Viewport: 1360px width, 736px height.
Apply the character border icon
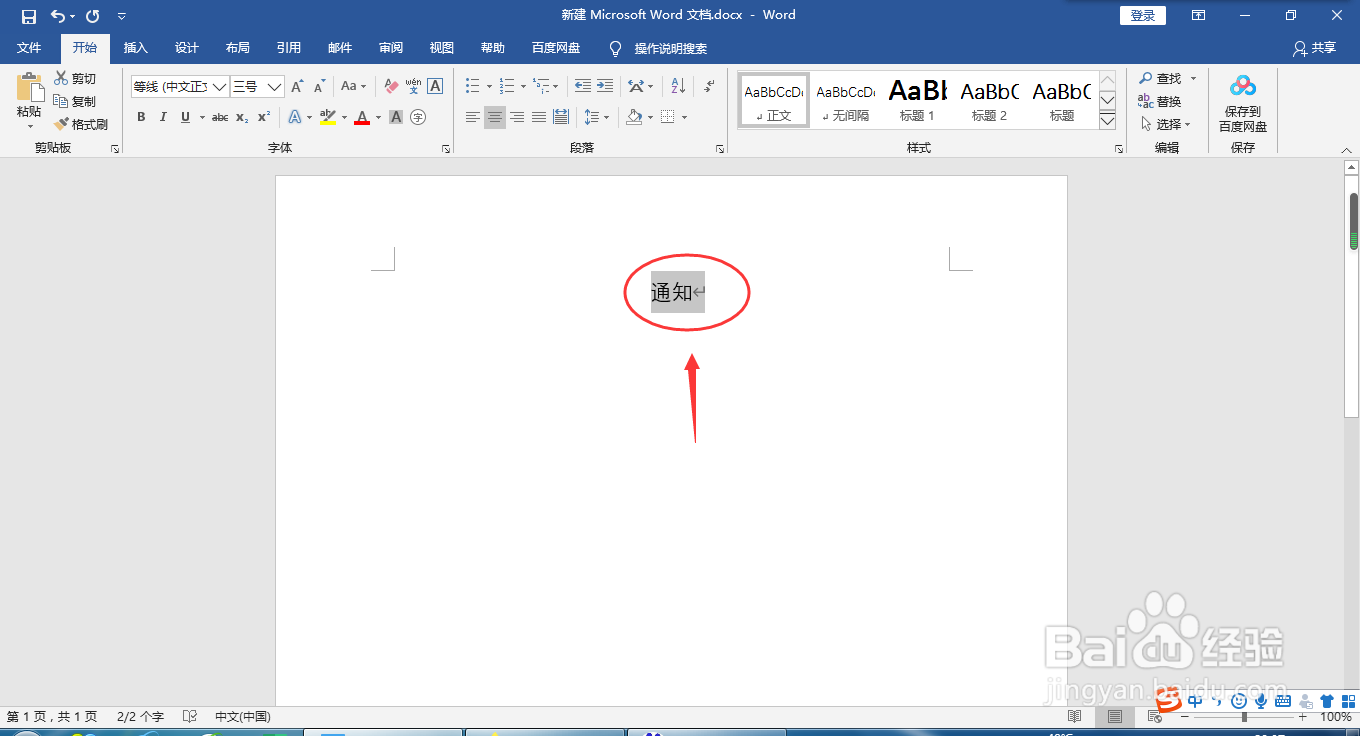pos(435,87)
